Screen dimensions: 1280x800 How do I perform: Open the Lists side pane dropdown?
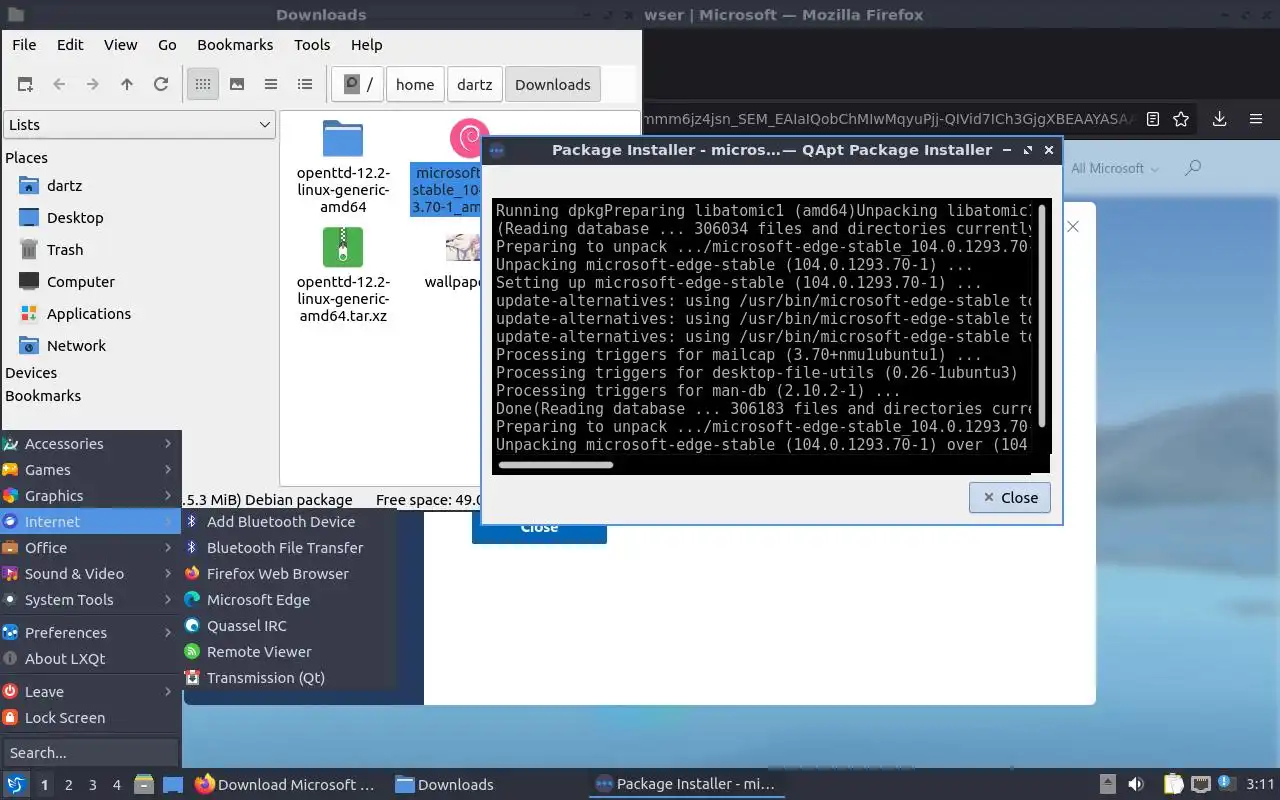[x=139, y=124]
